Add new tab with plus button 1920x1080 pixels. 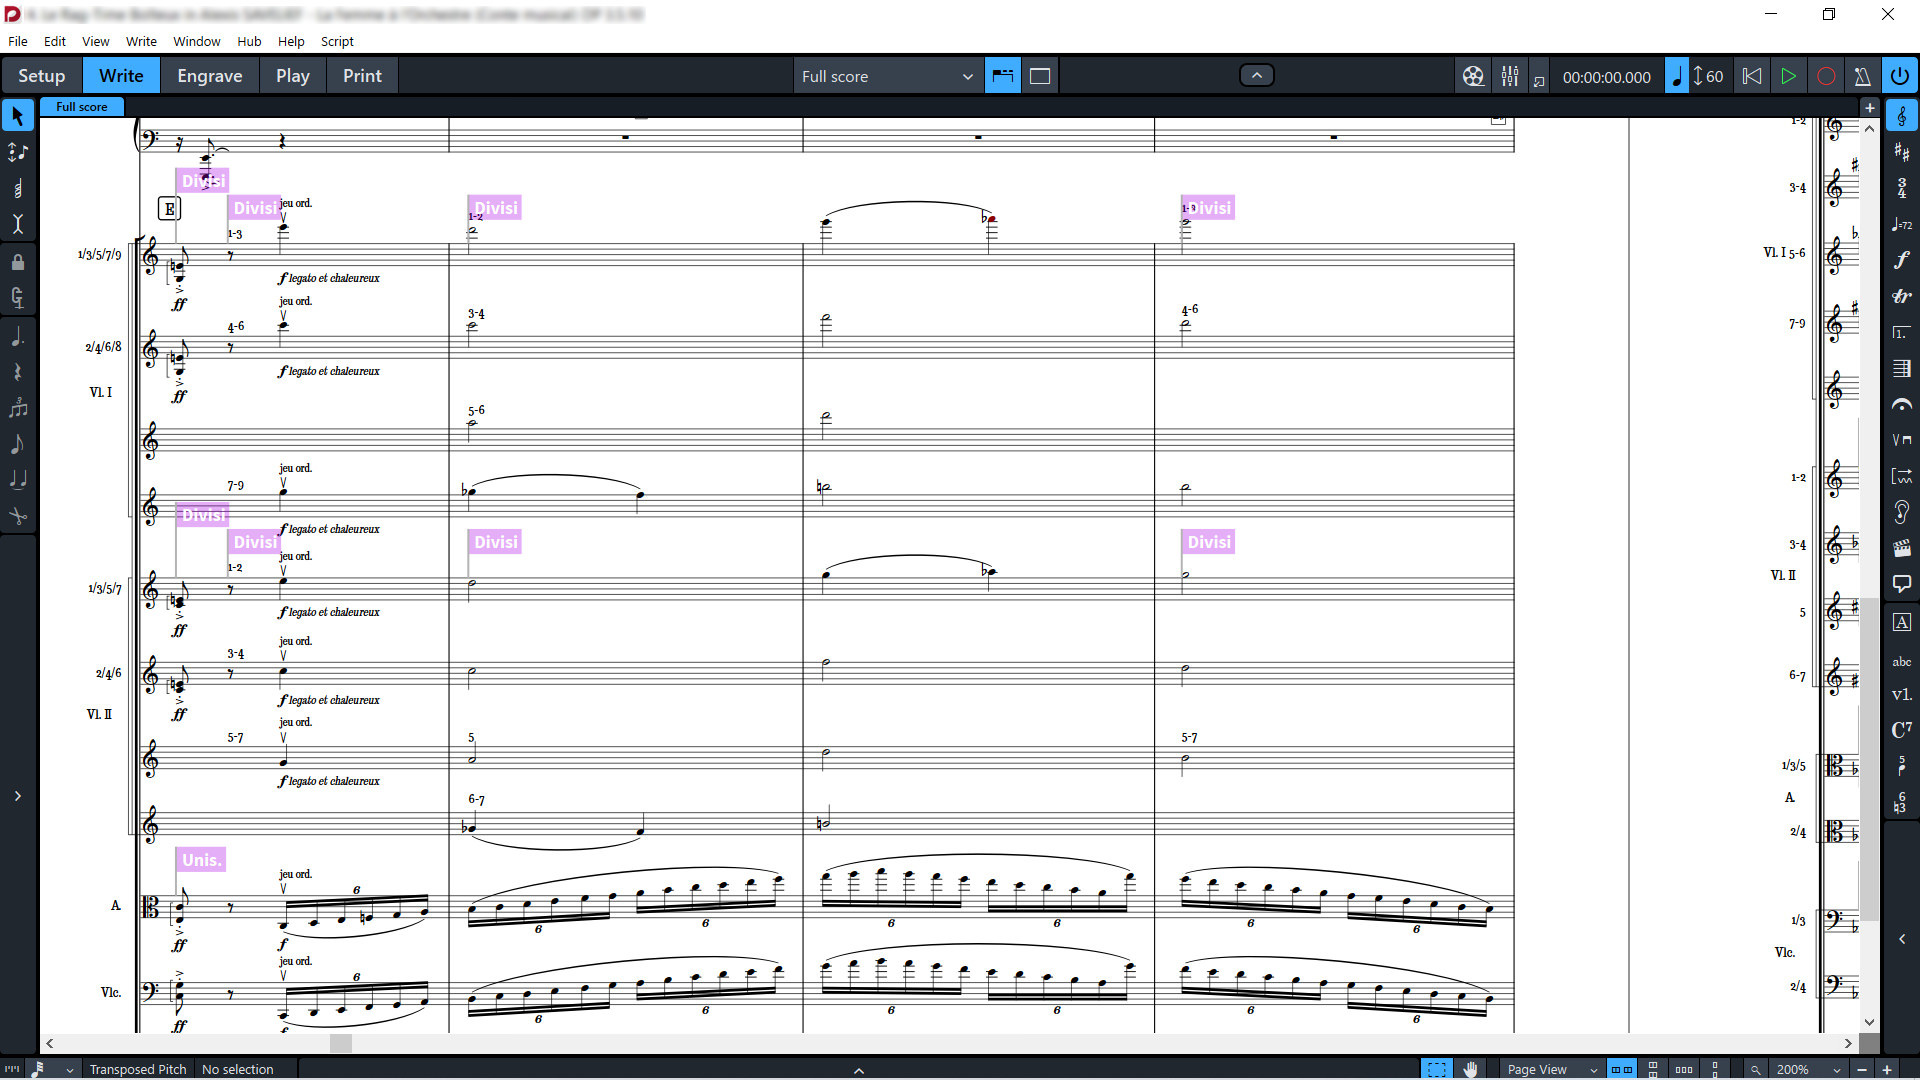[1870, 107]
